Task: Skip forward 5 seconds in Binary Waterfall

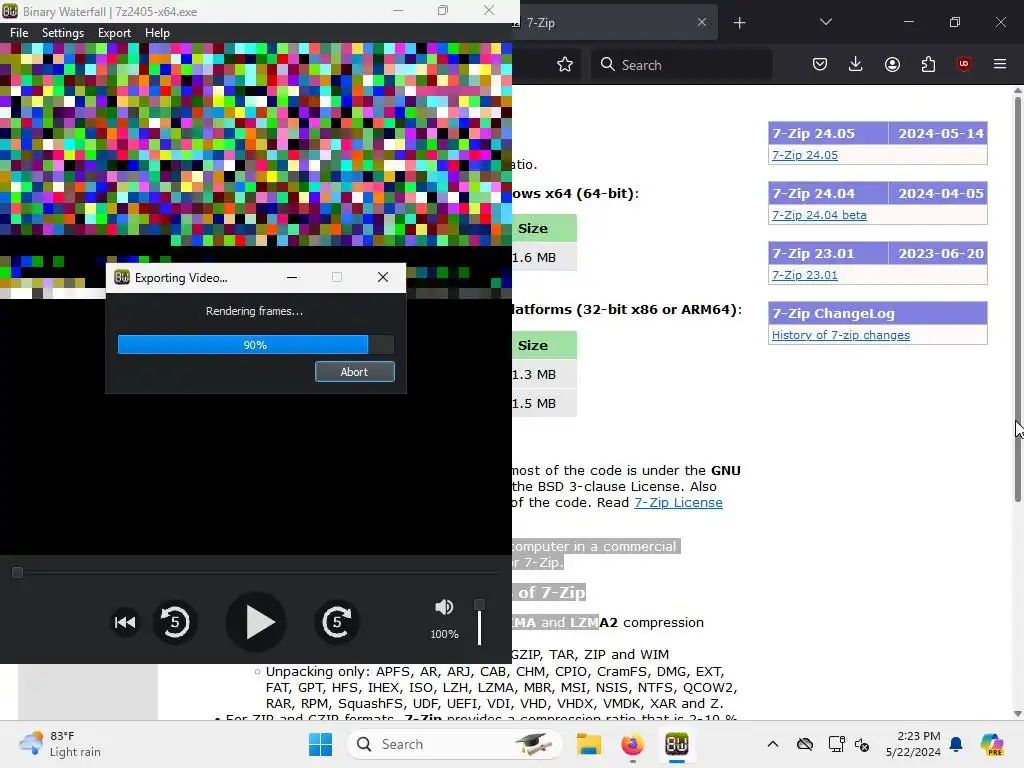Action: (337, 622)
